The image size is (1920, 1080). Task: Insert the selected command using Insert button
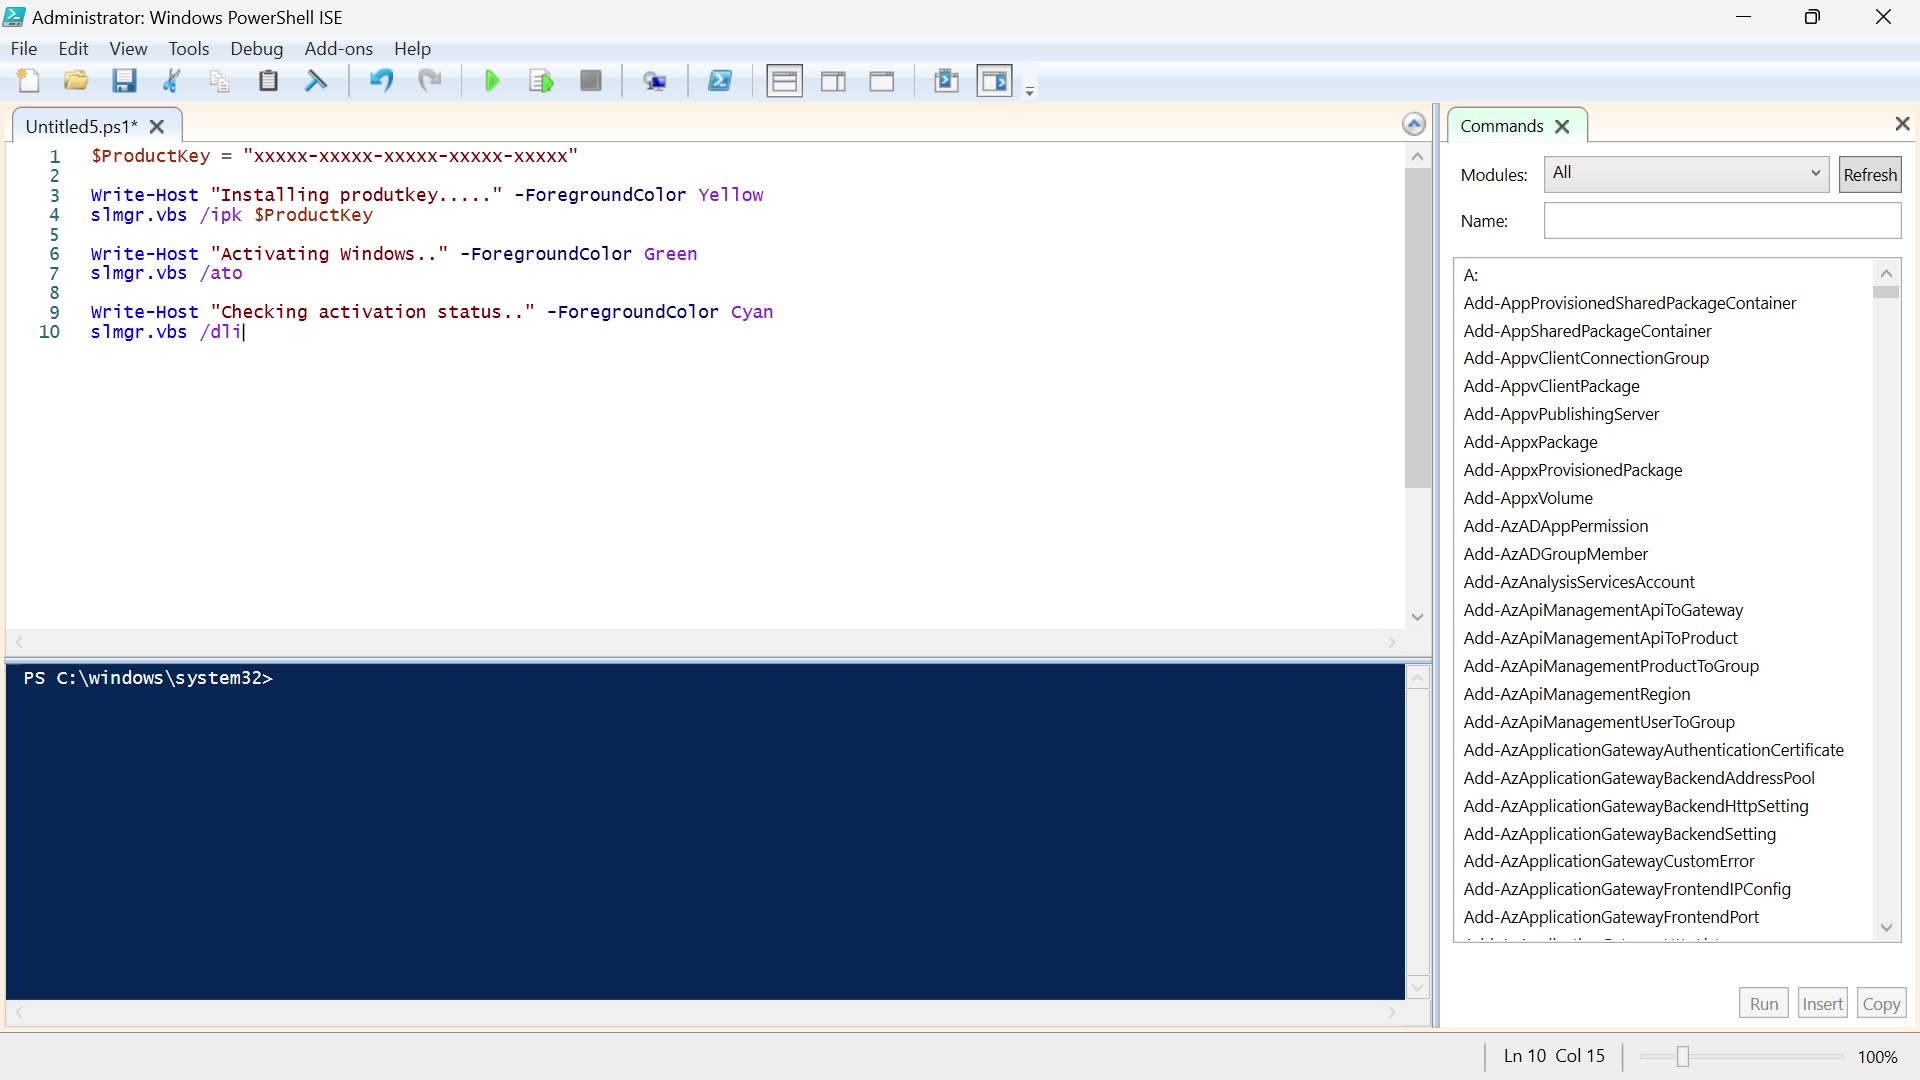[x=1822, y=1002]
